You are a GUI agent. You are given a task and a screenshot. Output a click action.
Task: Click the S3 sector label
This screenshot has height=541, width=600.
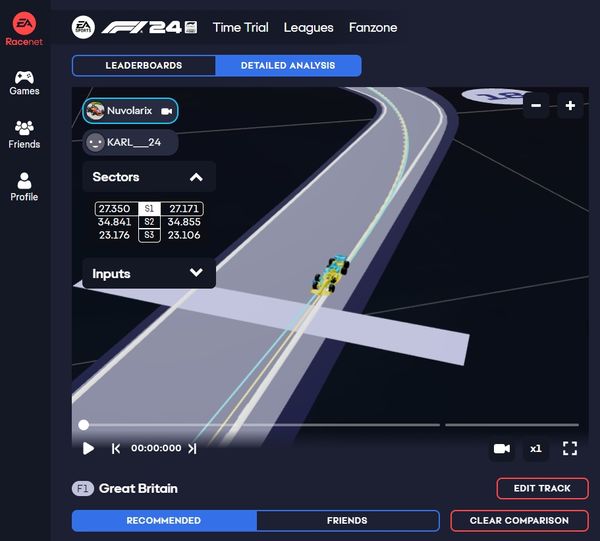149,235
